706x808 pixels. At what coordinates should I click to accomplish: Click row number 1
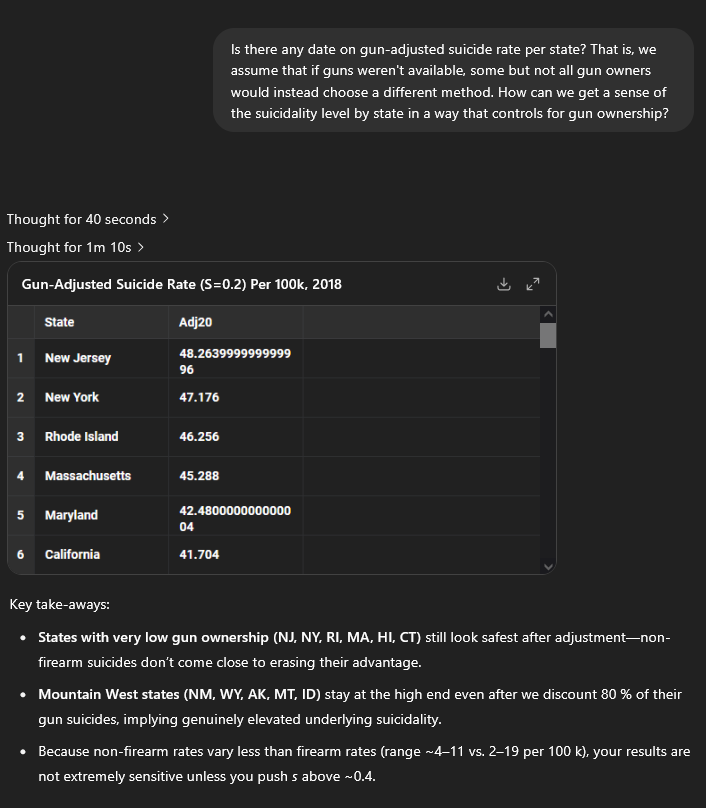pos(21,358)
